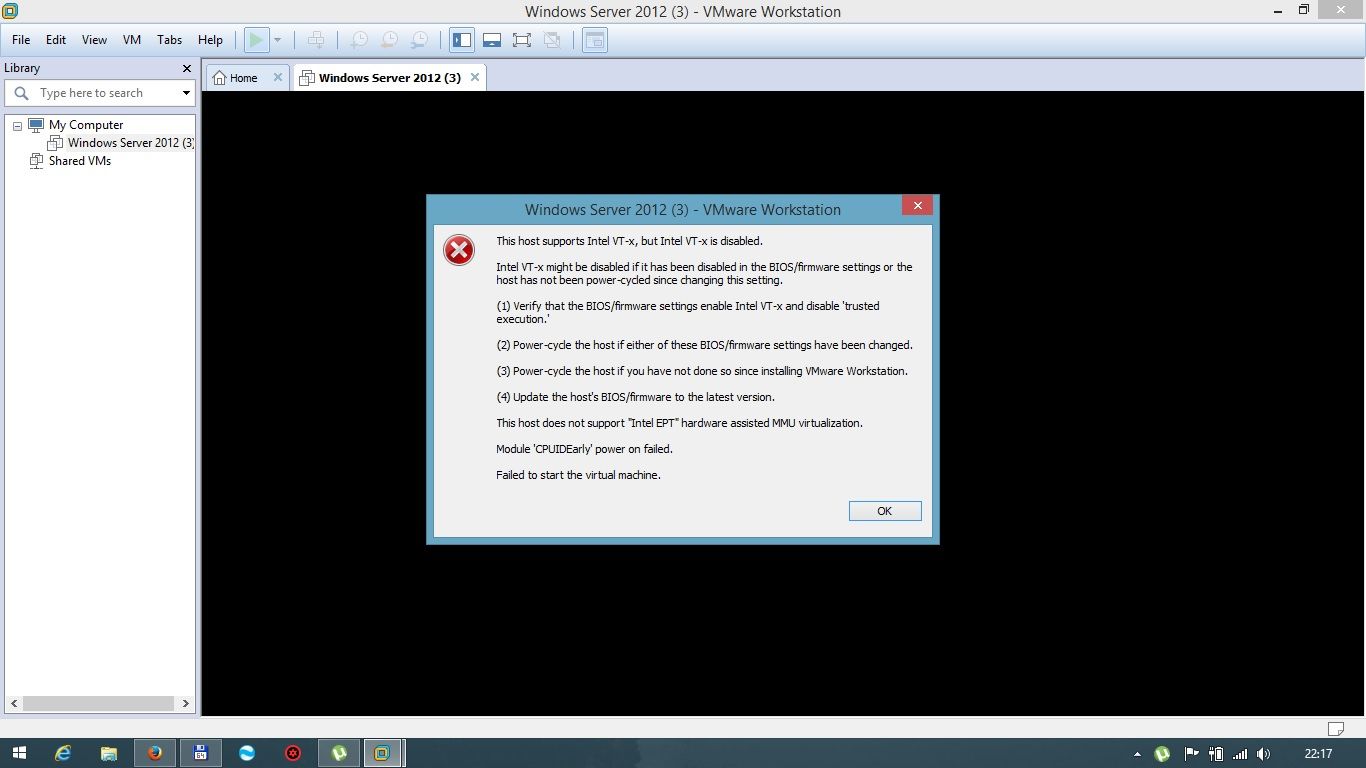This screenshot has height=768, width=1366.
Task: Show hidden tray icons arrow
Action: pos(1137,754)
